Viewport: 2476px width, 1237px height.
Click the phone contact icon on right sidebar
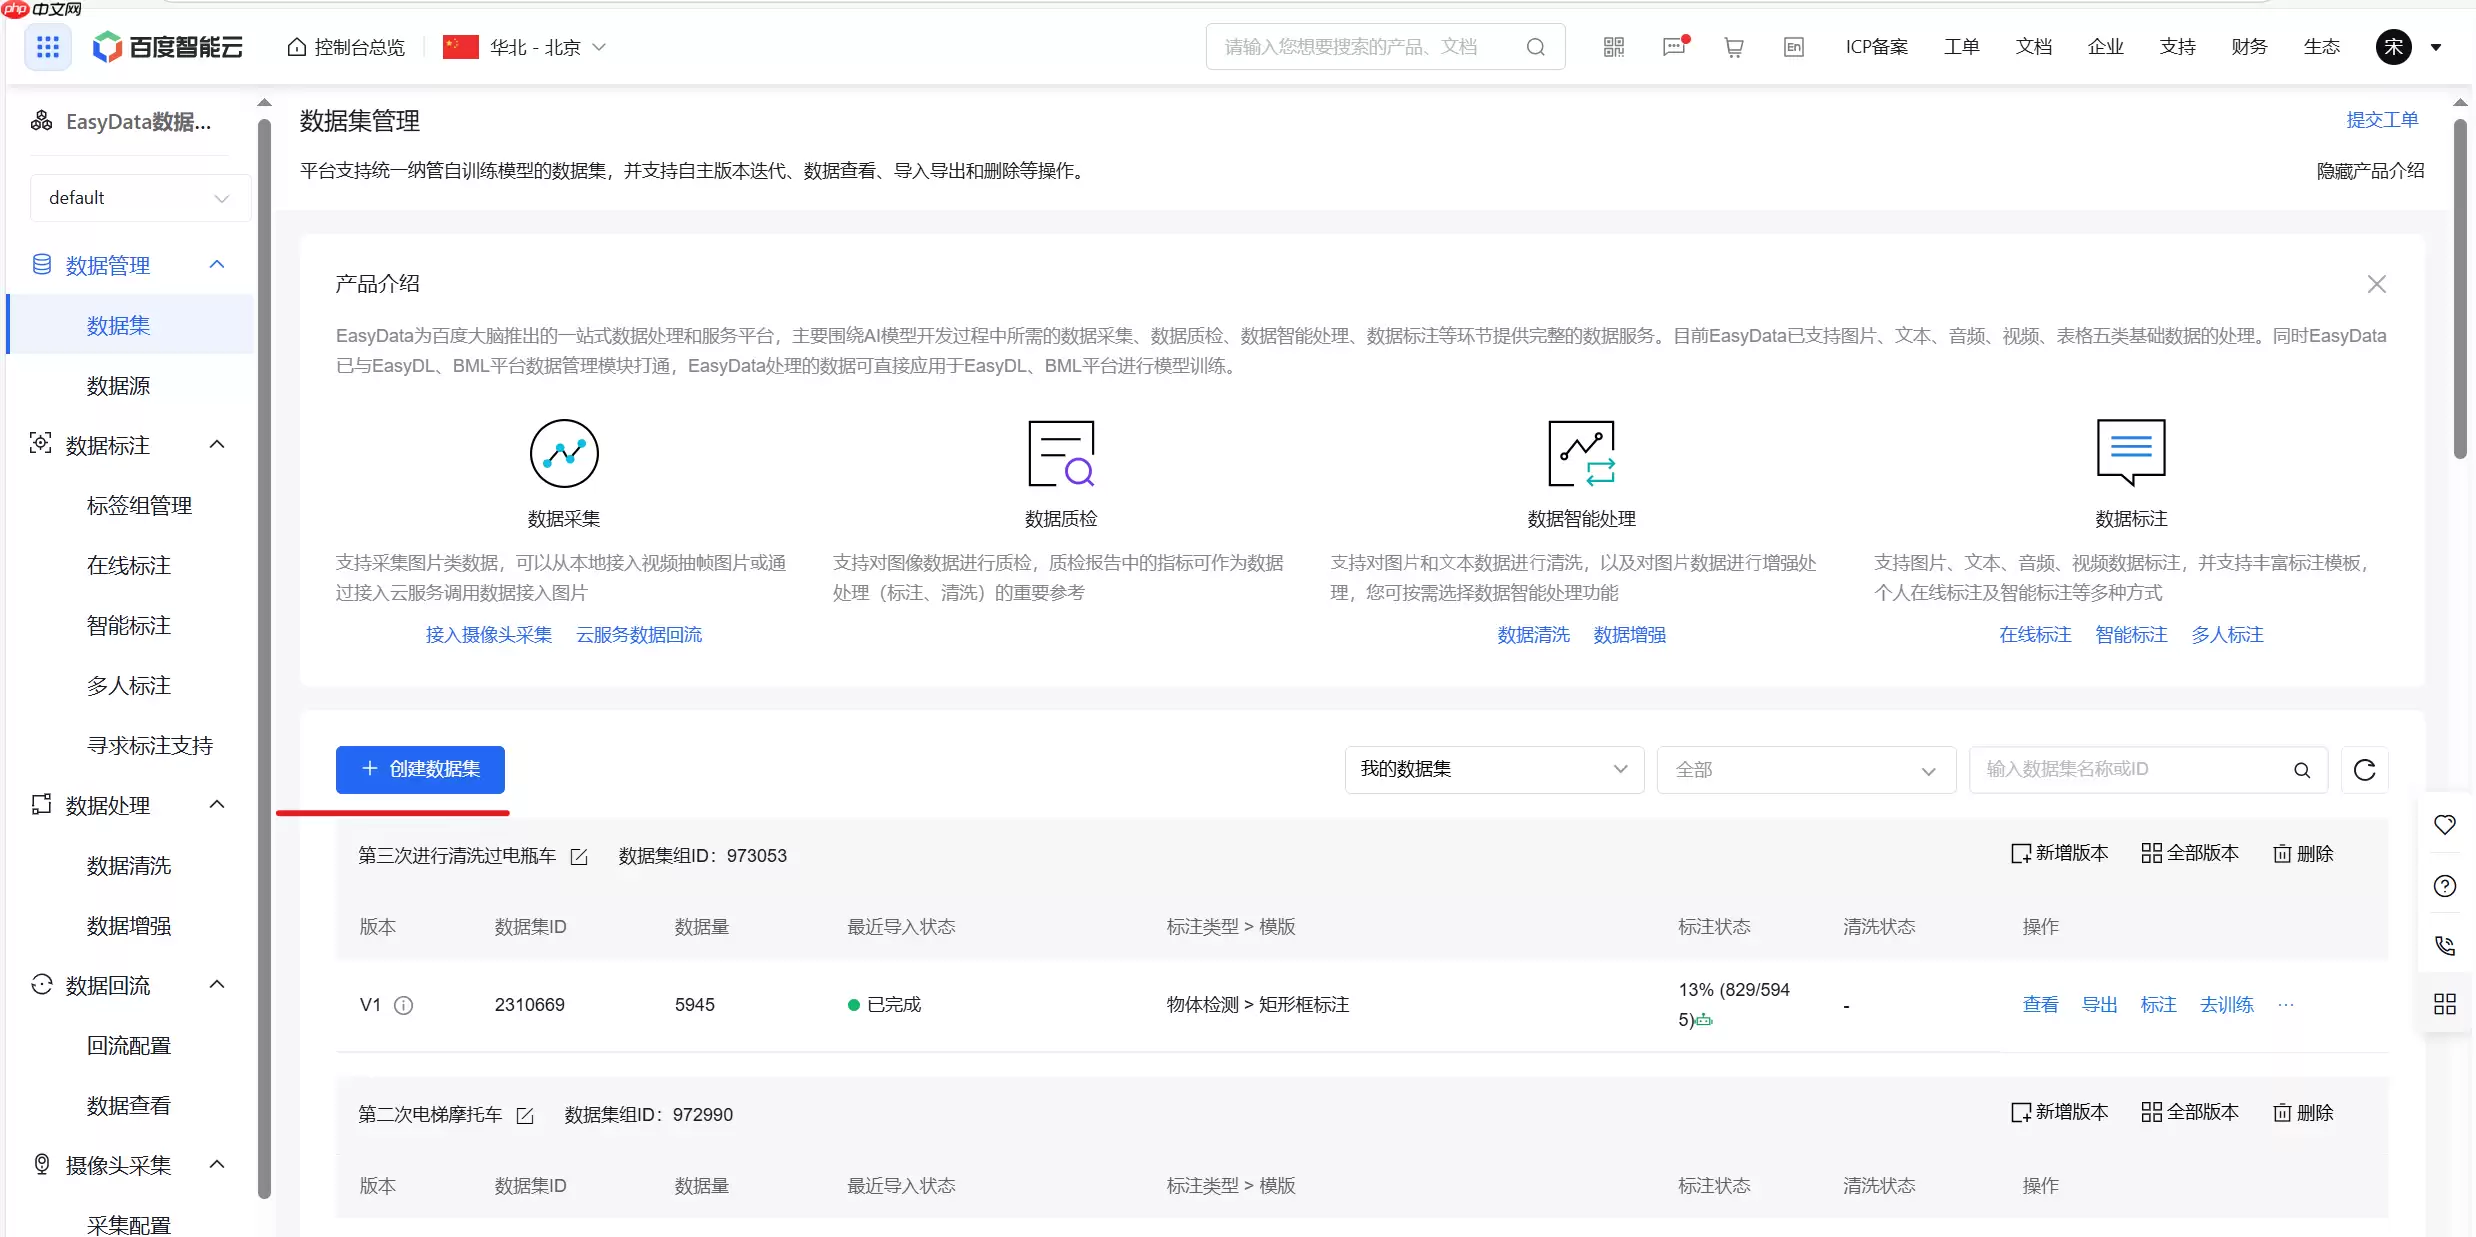(x=2446, y=946)
